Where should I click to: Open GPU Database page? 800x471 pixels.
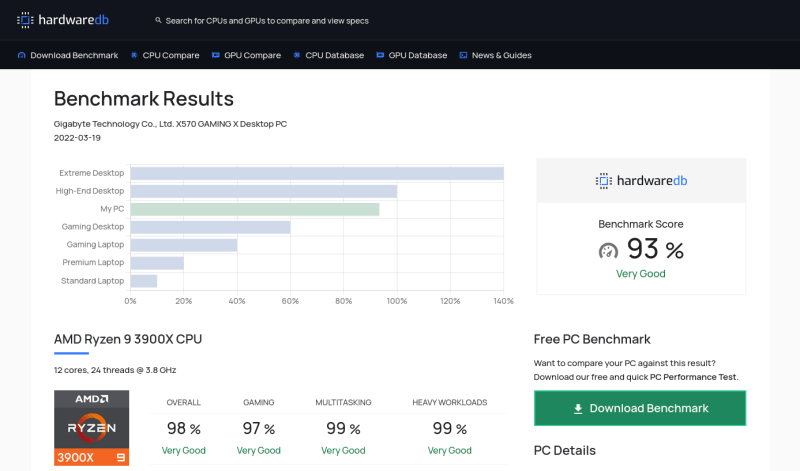coord(418,55)
